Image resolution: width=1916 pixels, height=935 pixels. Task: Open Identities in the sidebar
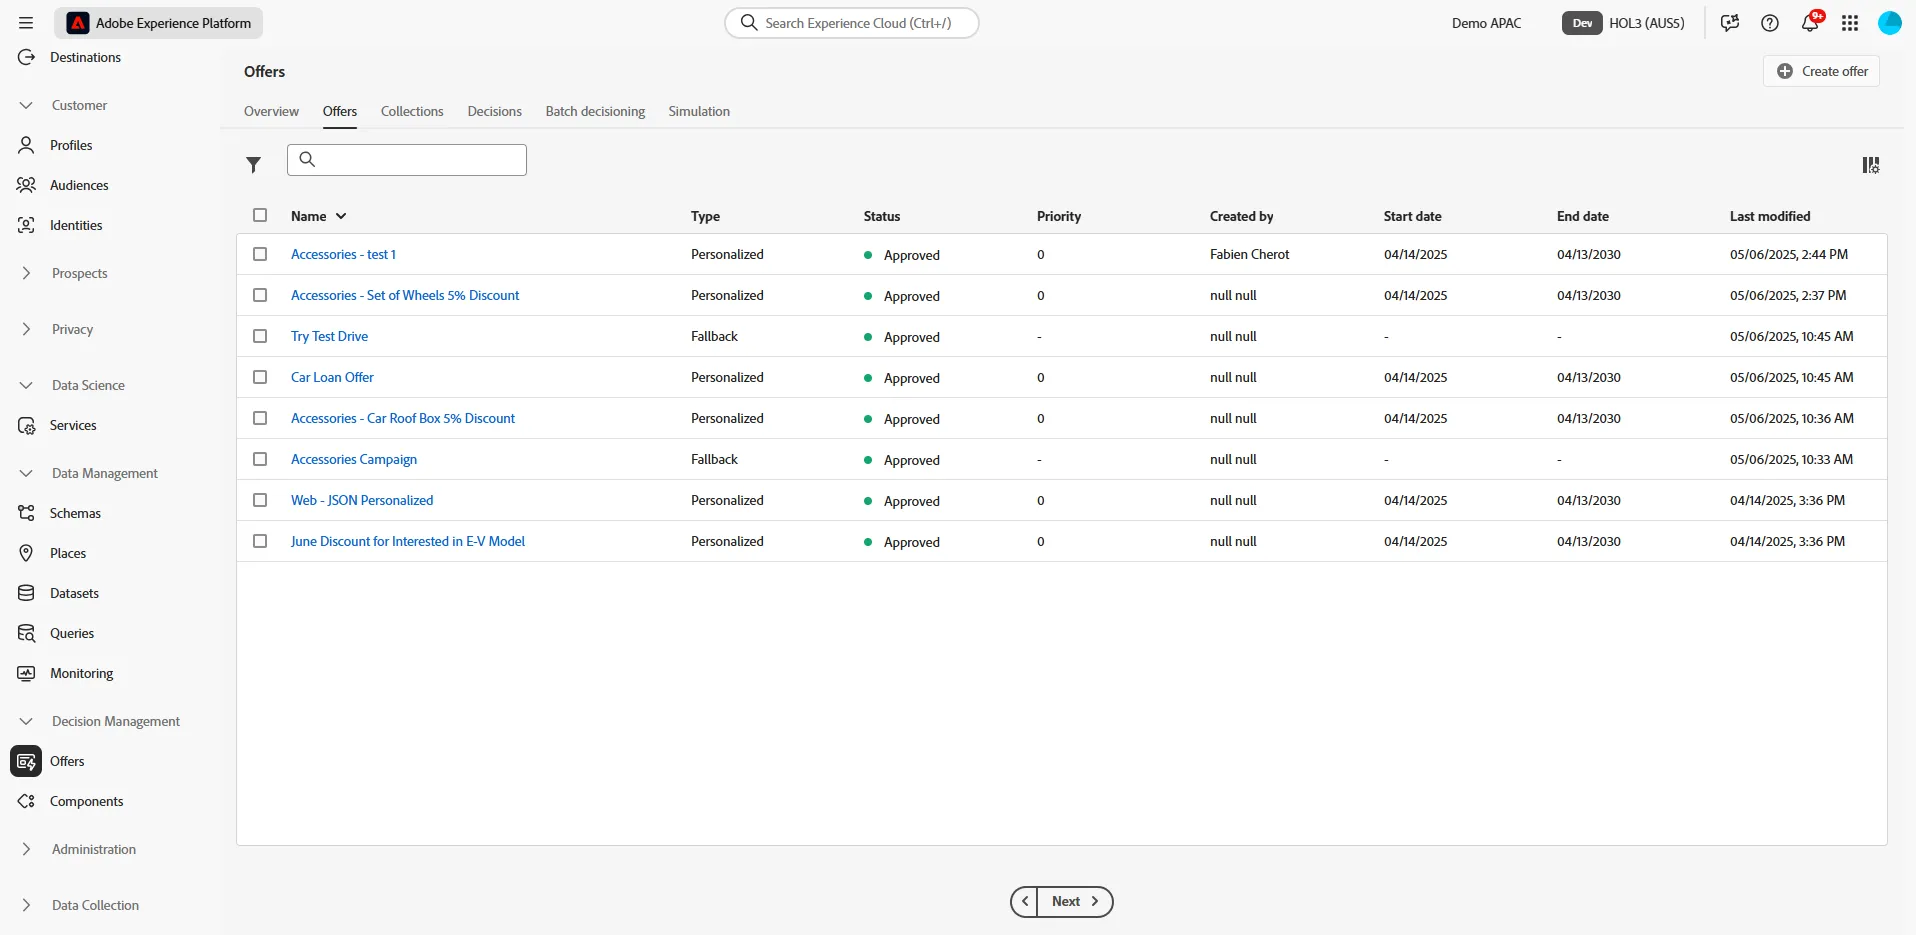[76, 225]
